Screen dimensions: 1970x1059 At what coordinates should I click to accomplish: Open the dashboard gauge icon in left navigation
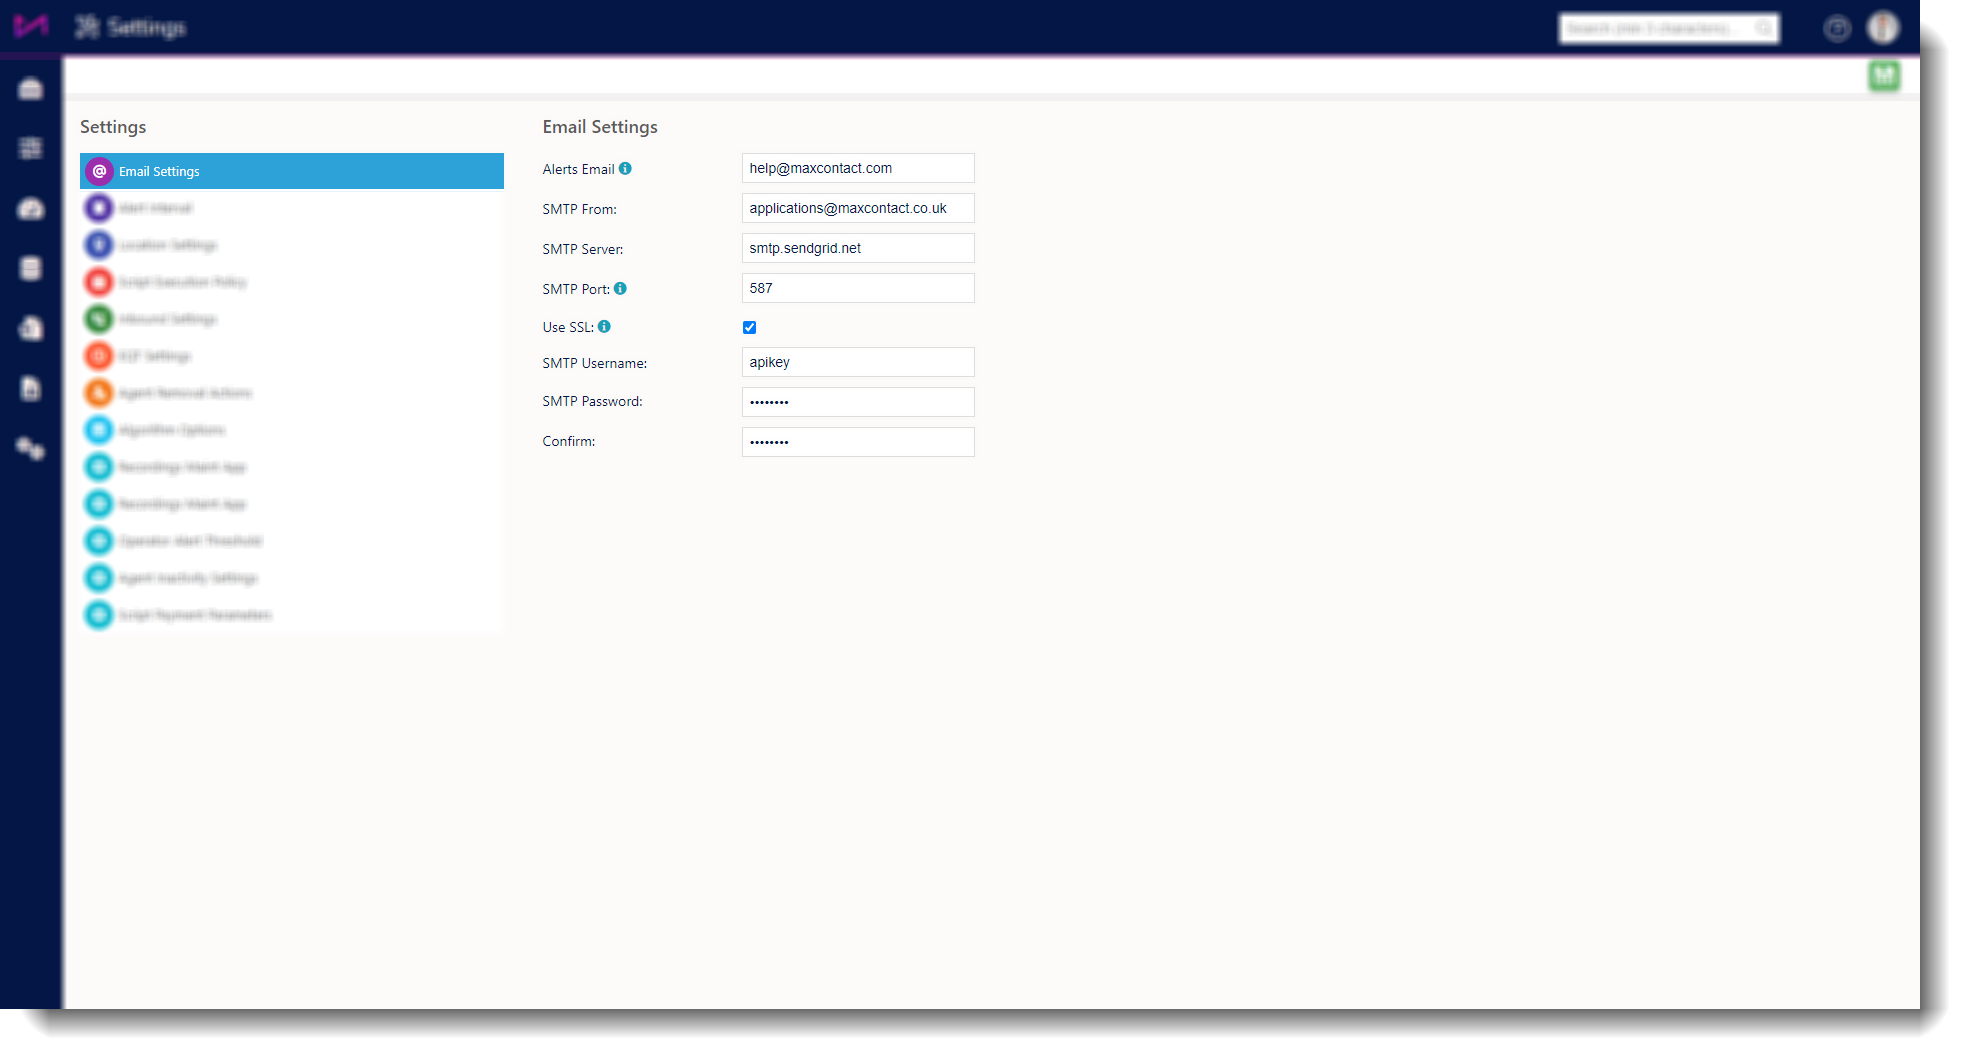pyautogui.click(x=31, y=209)
